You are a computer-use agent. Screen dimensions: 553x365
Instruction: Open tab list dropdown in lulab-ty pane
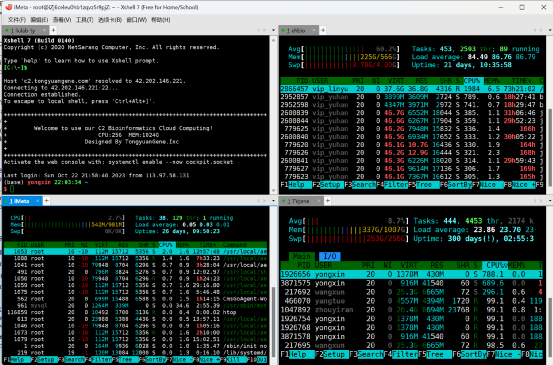[273, 30]
